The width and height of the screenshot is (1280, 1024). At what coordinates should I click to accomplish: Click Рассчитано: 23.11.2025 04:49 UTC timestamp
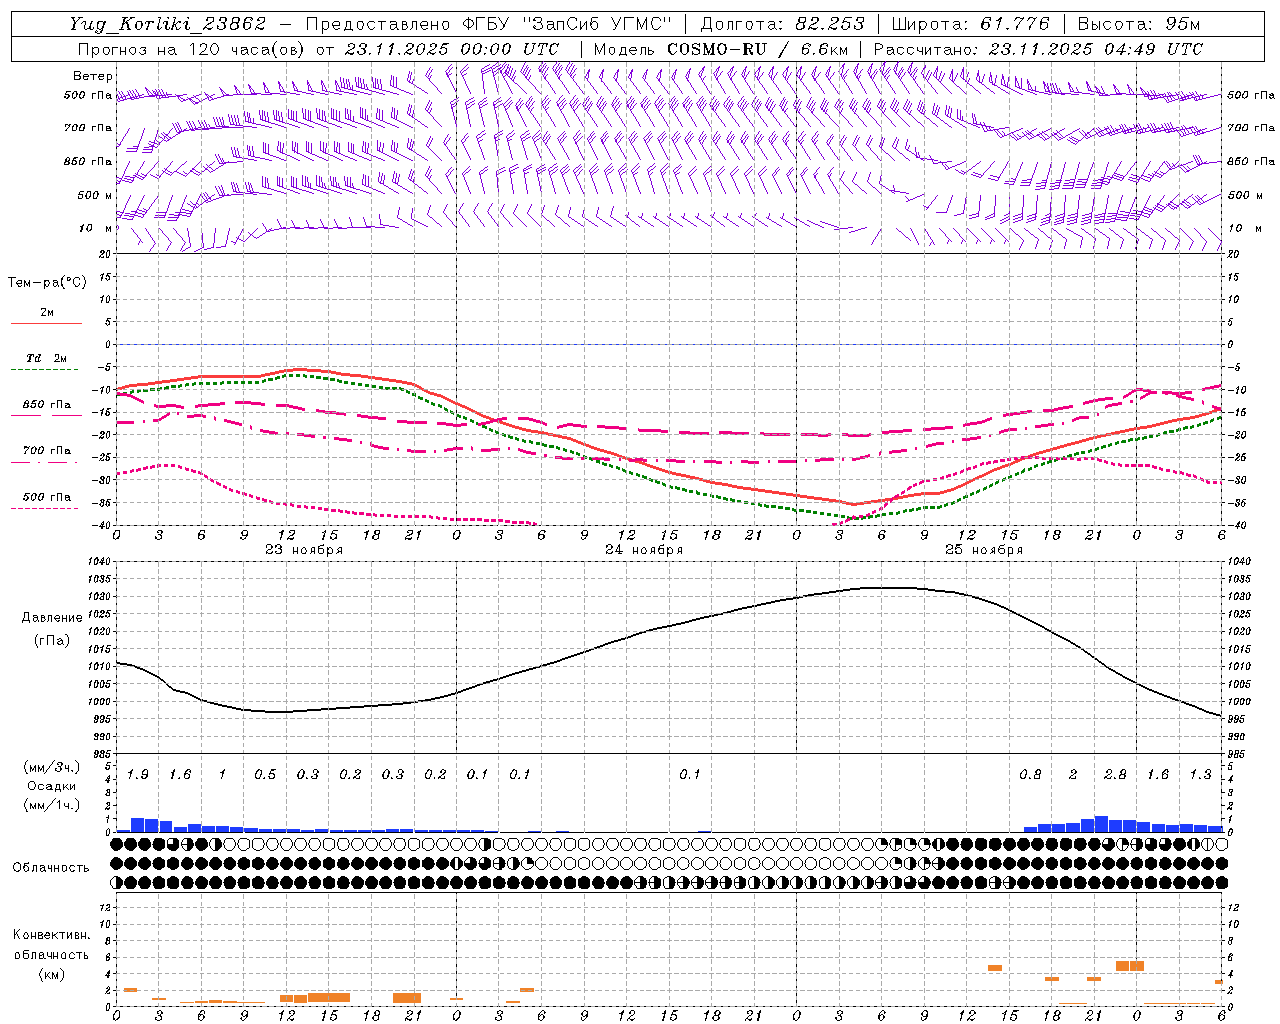pos(1038,49)
